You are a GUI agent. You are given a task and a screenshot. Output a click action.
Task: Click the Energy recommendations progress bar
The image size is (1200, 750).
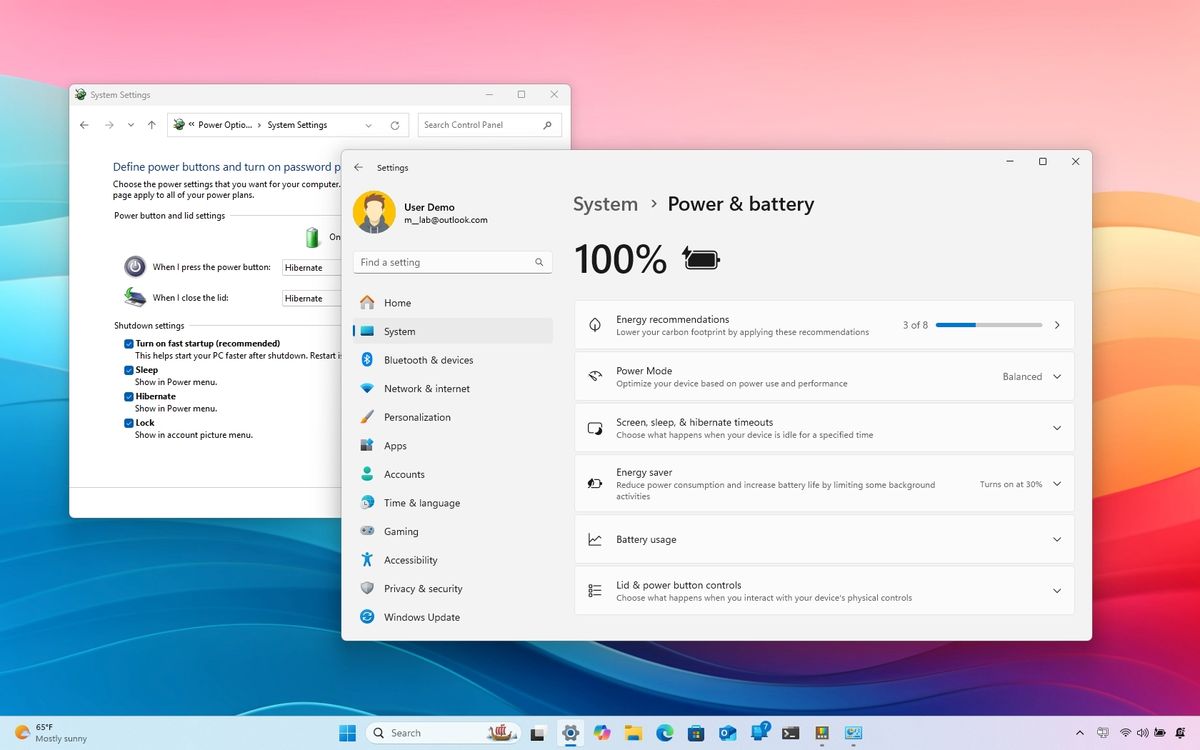click(990, 325)
